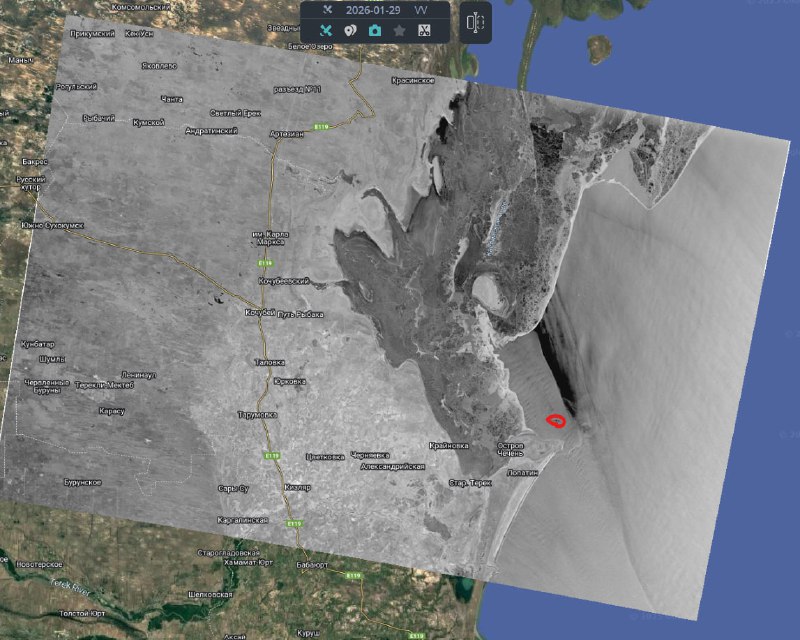Click the E119 road shield near Артезиан
The width and height of the screenshot is (800, 640).
click(321, 127)
